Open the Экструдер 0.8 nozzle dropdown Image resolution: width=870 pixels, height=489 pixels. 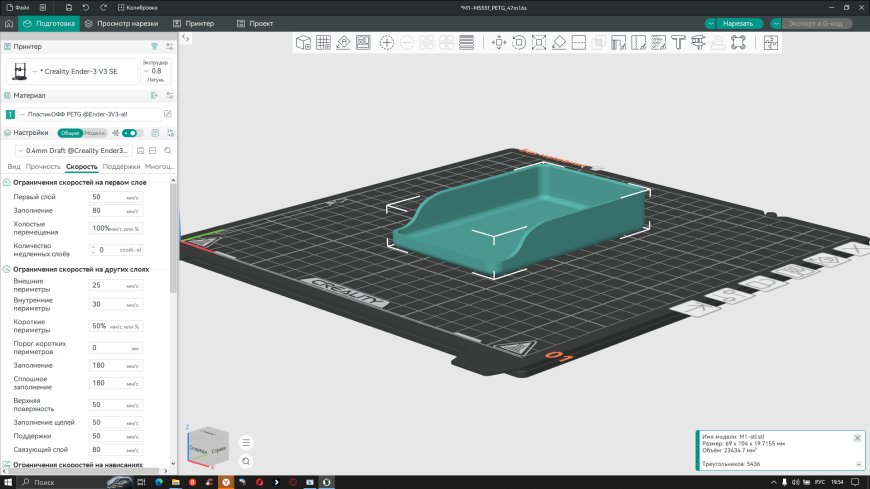coord(155,71)
